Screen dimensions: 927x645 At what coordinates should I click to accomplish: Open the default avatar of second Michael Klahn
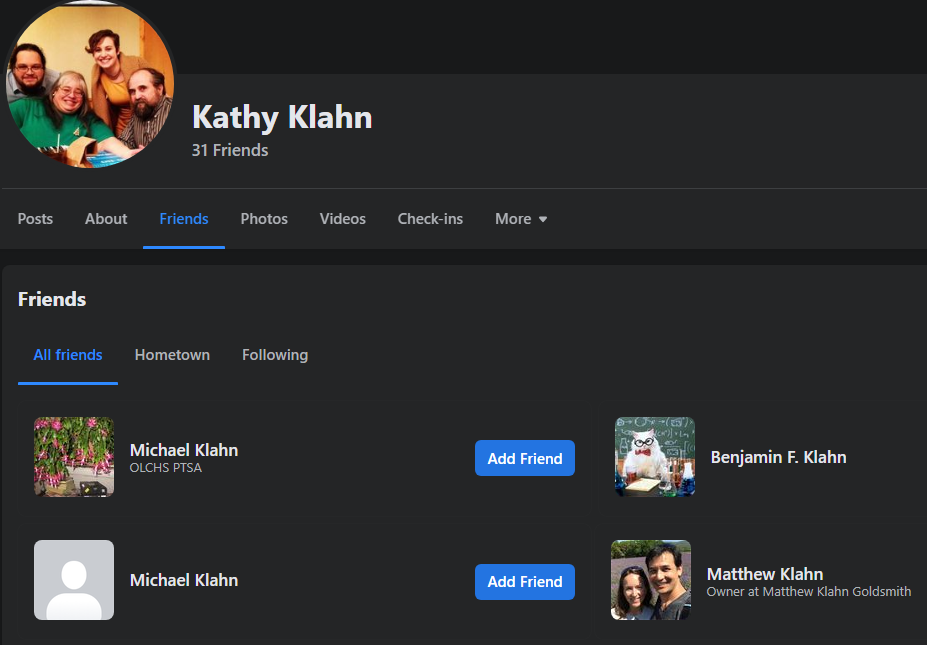[74, 580]
